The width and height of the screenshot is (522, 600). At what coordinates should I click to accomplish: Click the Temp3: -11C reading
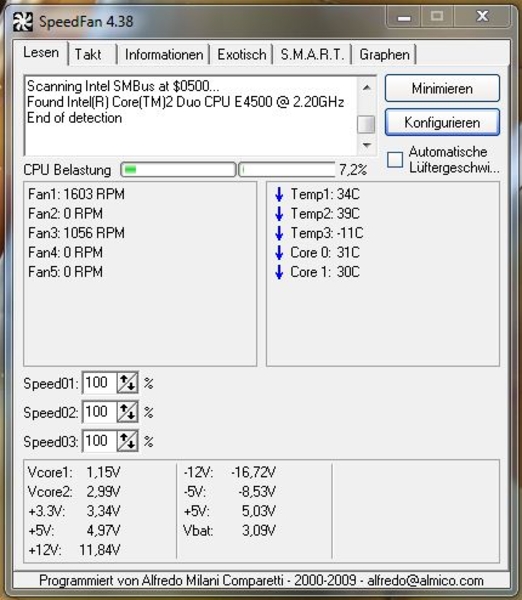click(x=327, y=233)
